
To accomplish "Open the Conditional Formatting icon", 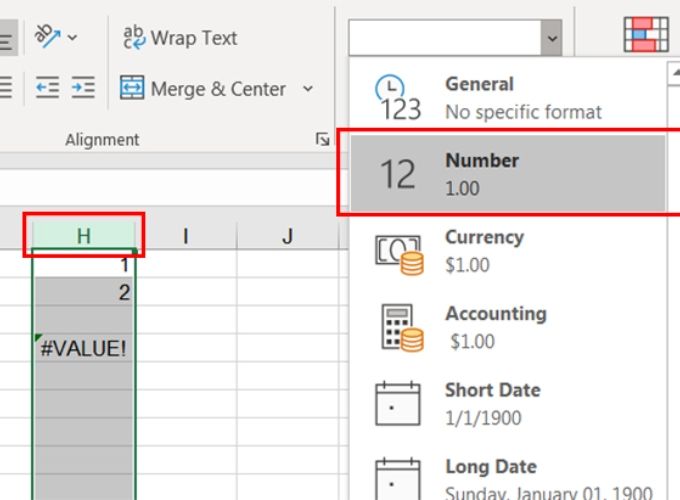I will pyautogui.click(x=646, y=35).
